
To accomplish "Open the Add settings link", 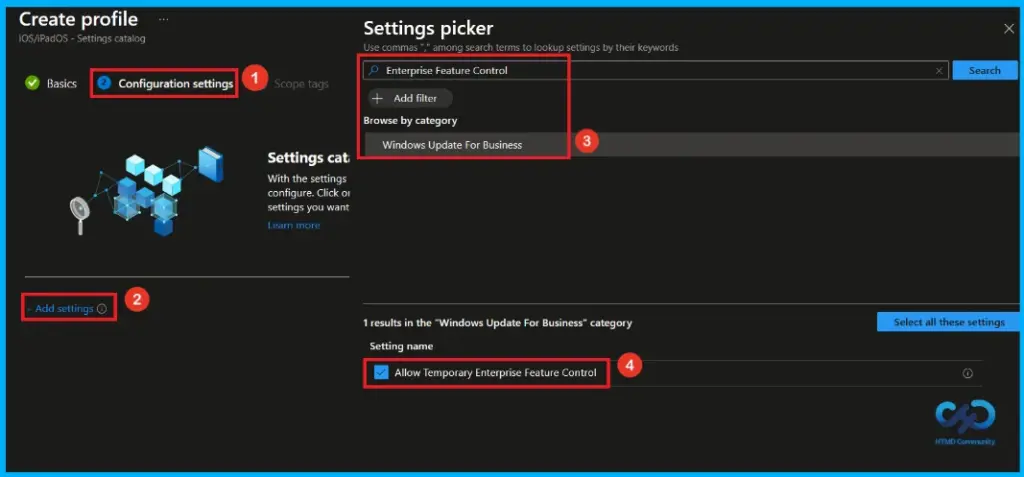I will coord(63,308).
